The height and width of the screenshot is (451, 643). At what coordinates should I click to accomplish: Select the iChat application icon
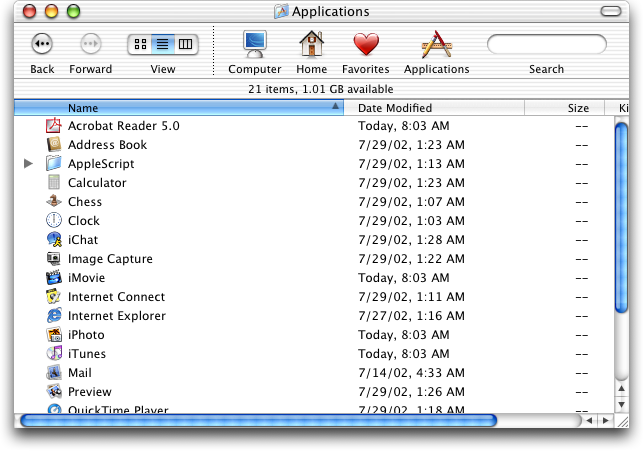[x=55, y=240]
